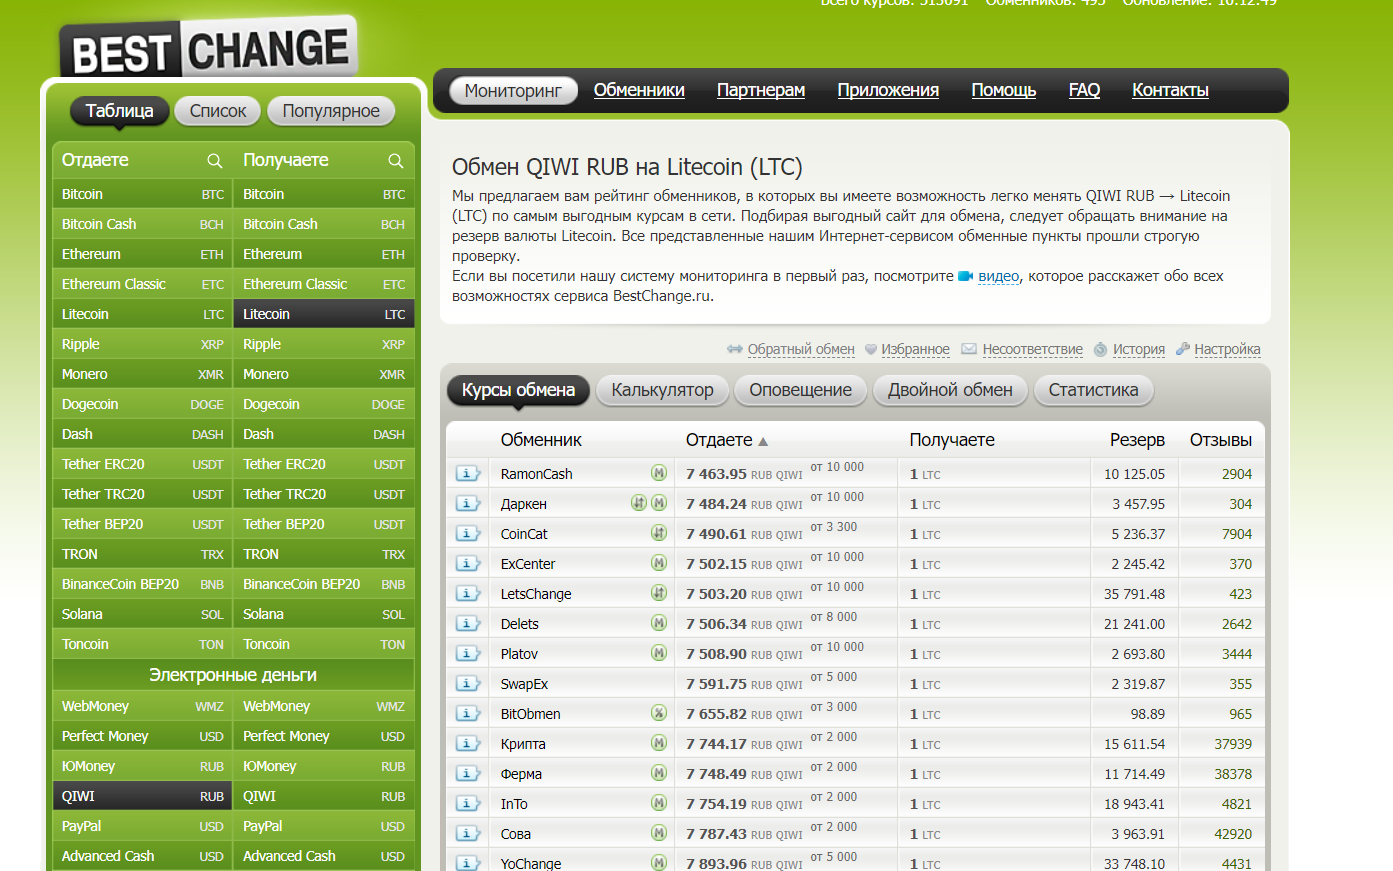1393x871 pixels.
Task: Click the double-arrow icon beside Обратный обмен
Action: [735, 349]
